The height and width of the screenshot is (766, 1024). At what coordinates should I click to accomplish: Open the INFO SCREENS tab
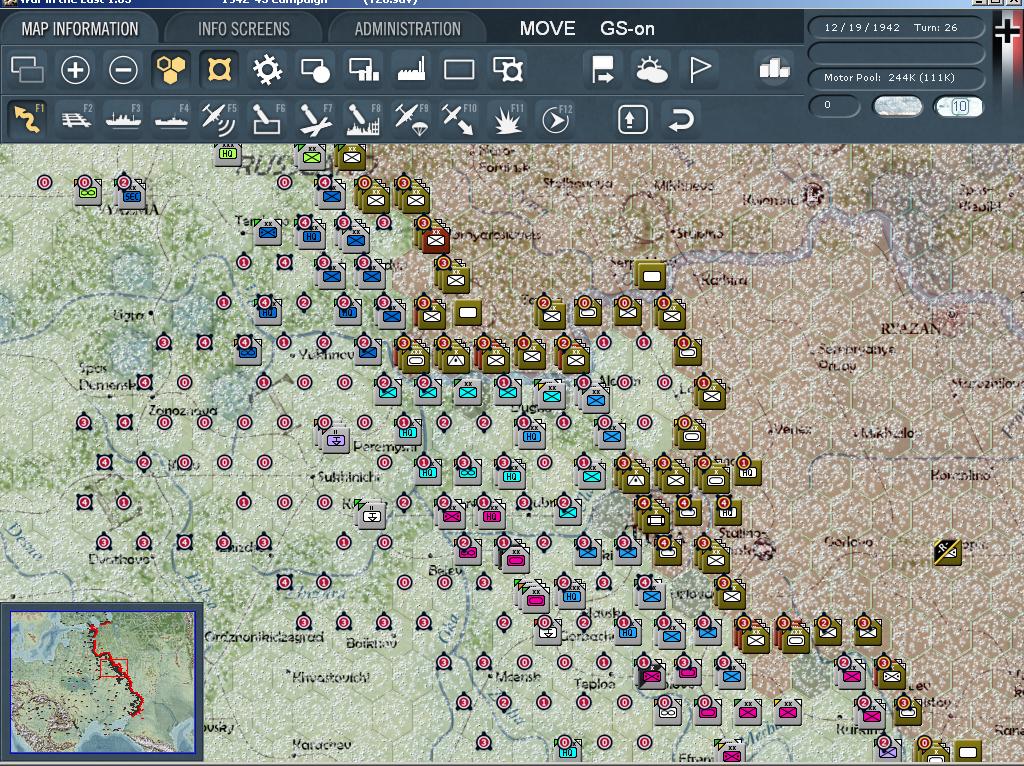point(244,29)
